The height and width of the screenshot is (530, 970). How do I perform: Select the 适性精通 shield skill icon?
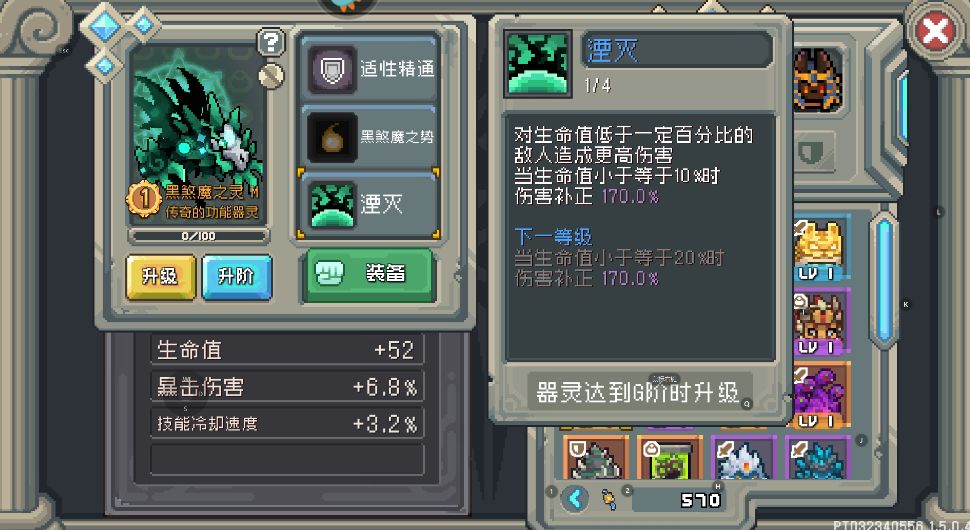coord(332,69)
